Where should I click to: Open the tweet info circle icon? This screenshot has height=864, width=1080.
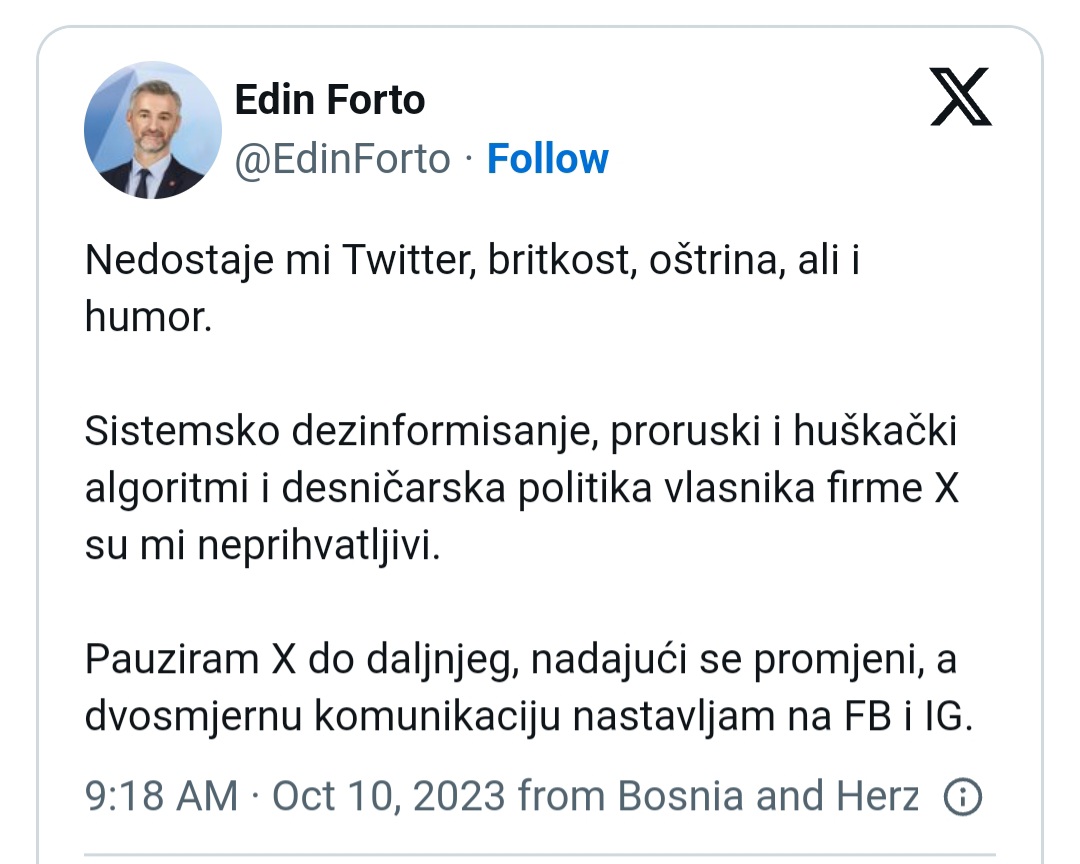point(963,797)
